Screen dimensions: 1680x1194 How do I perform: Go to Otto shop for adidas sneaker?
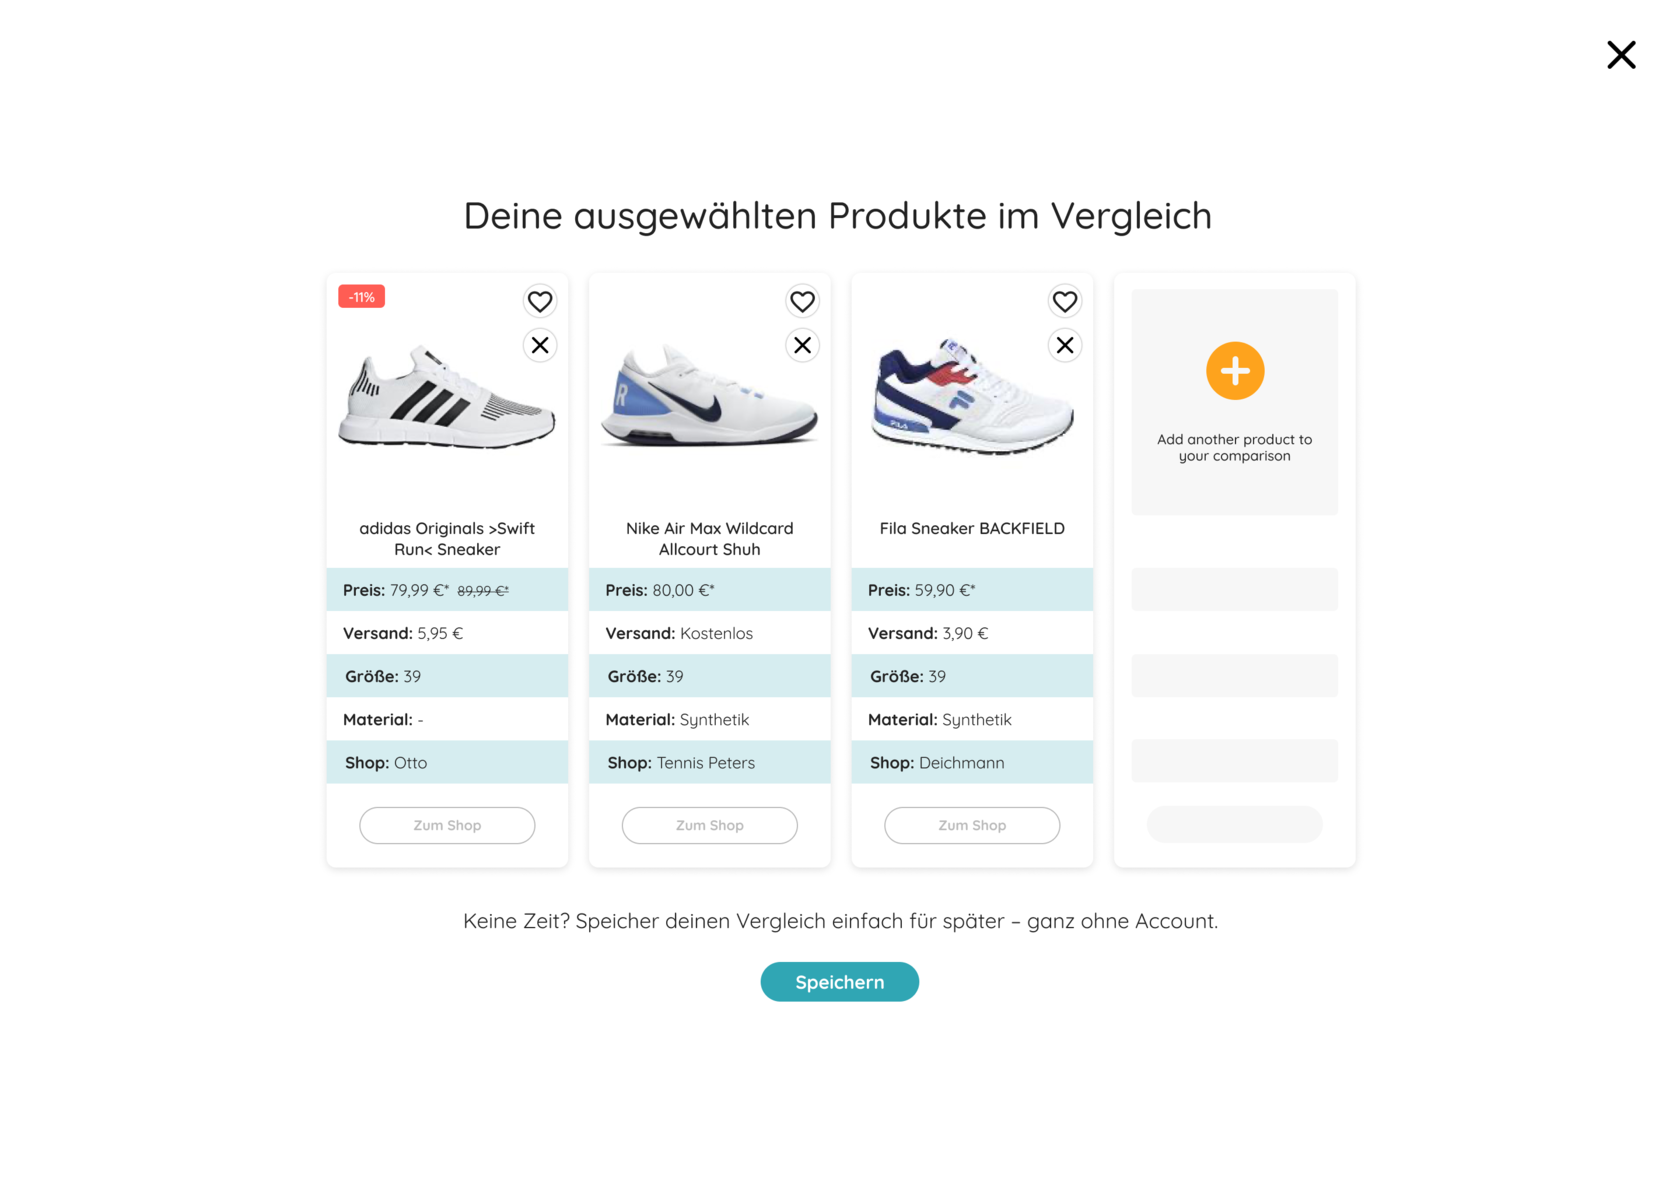[447, 825]
